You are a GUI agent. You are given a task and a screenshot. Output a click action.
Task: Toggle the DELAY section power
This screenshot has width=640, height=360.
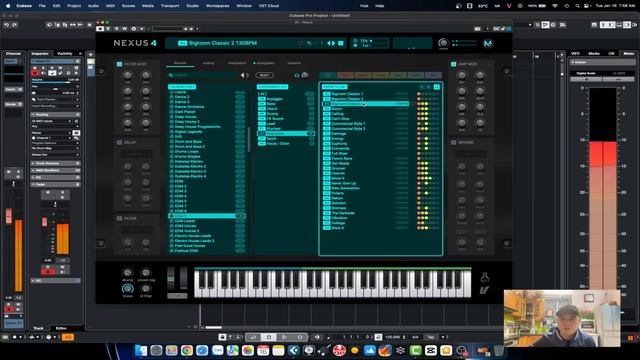[x=120, y=142]
